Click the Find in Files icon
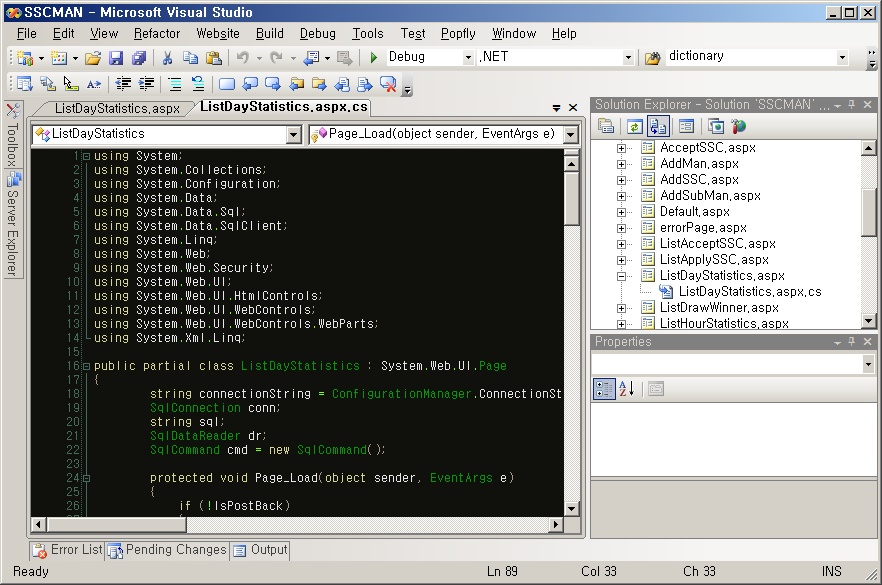This screenshot has width=882, height=585. (x=652, y=57)
